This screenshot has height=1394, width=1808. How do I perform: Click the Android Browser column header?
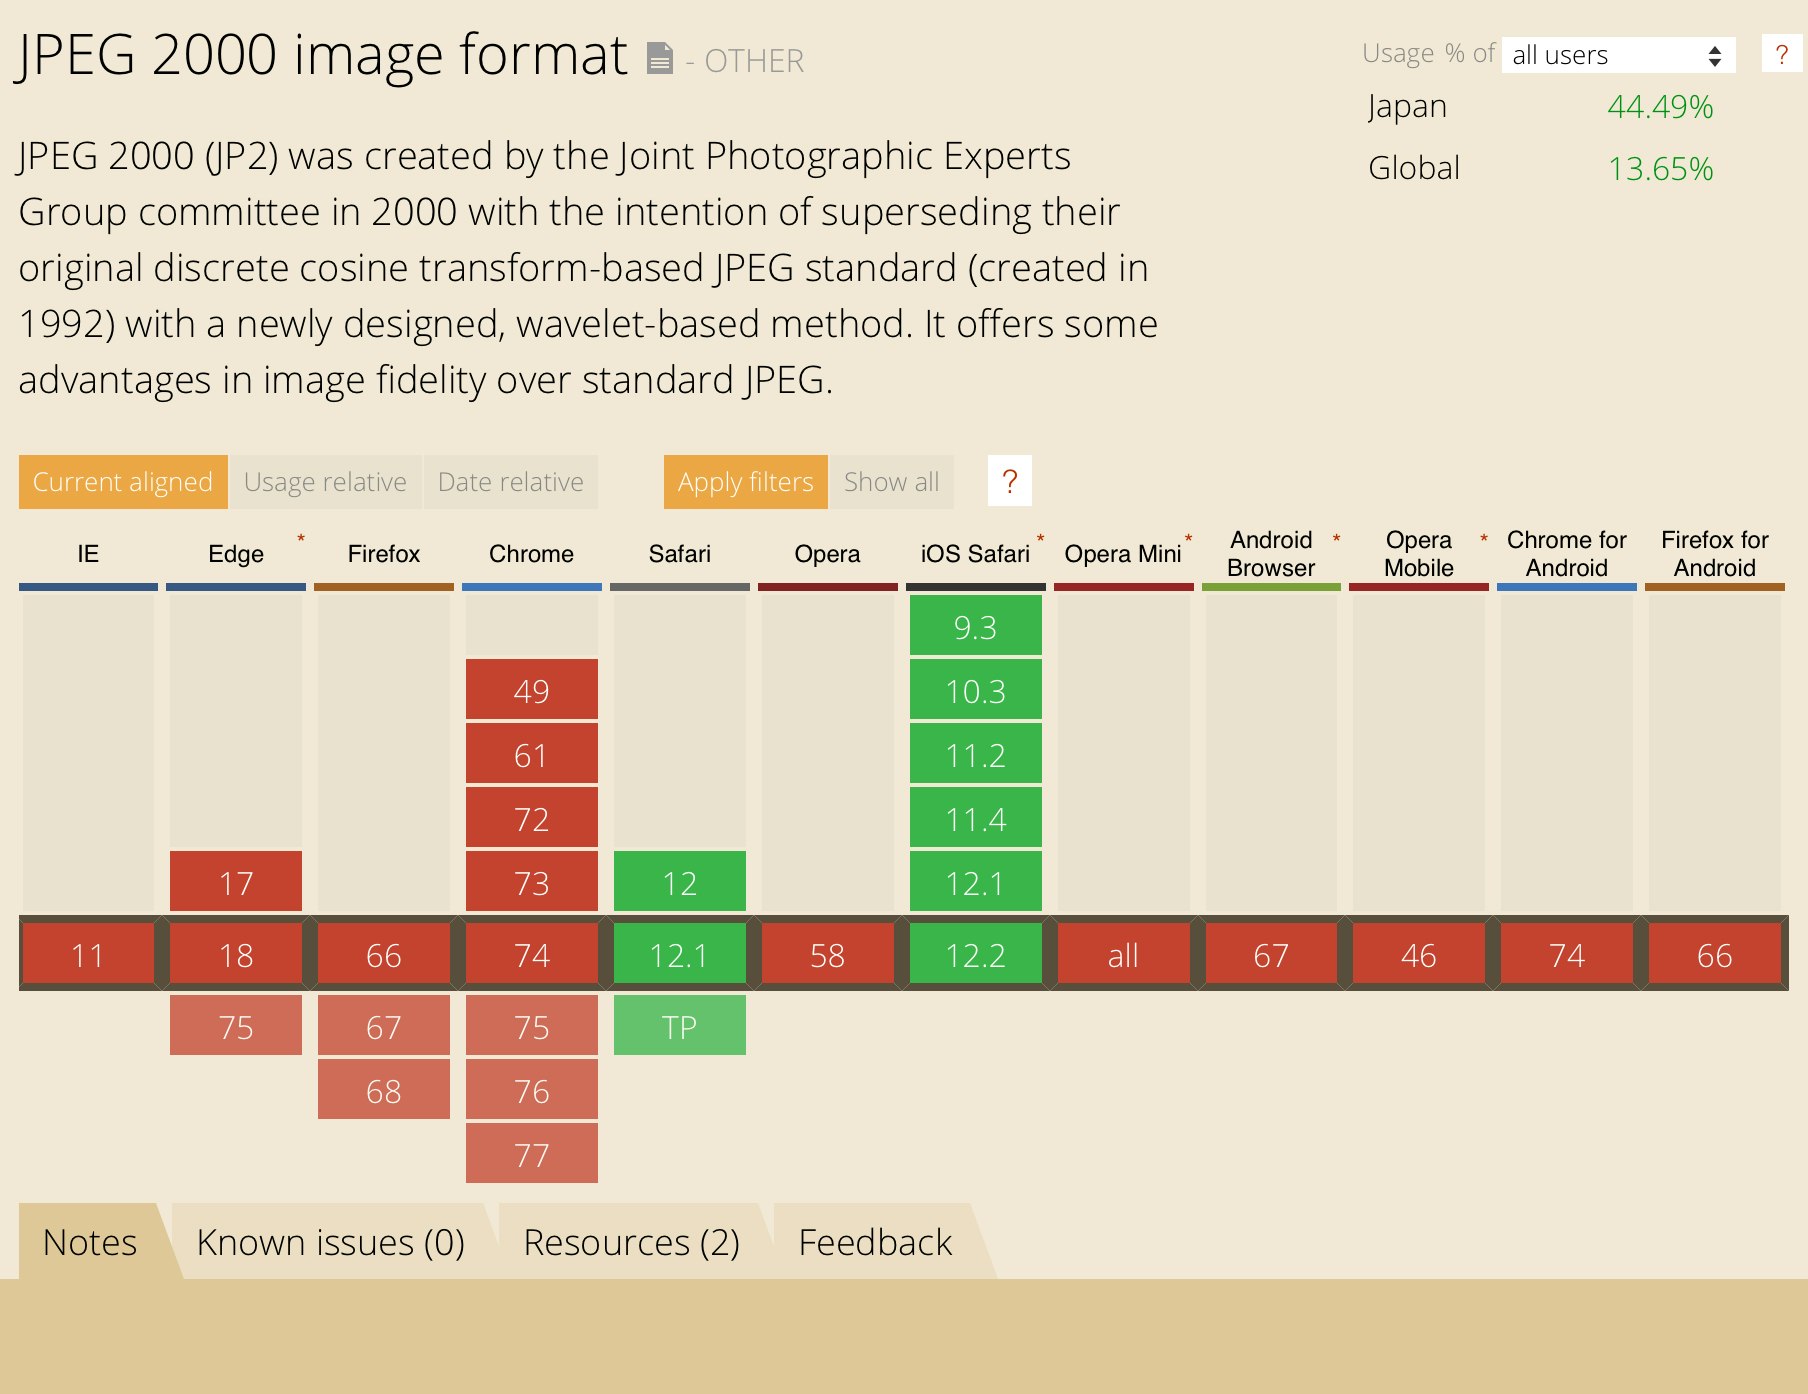pyautogui.click(x=1271, y=553)
